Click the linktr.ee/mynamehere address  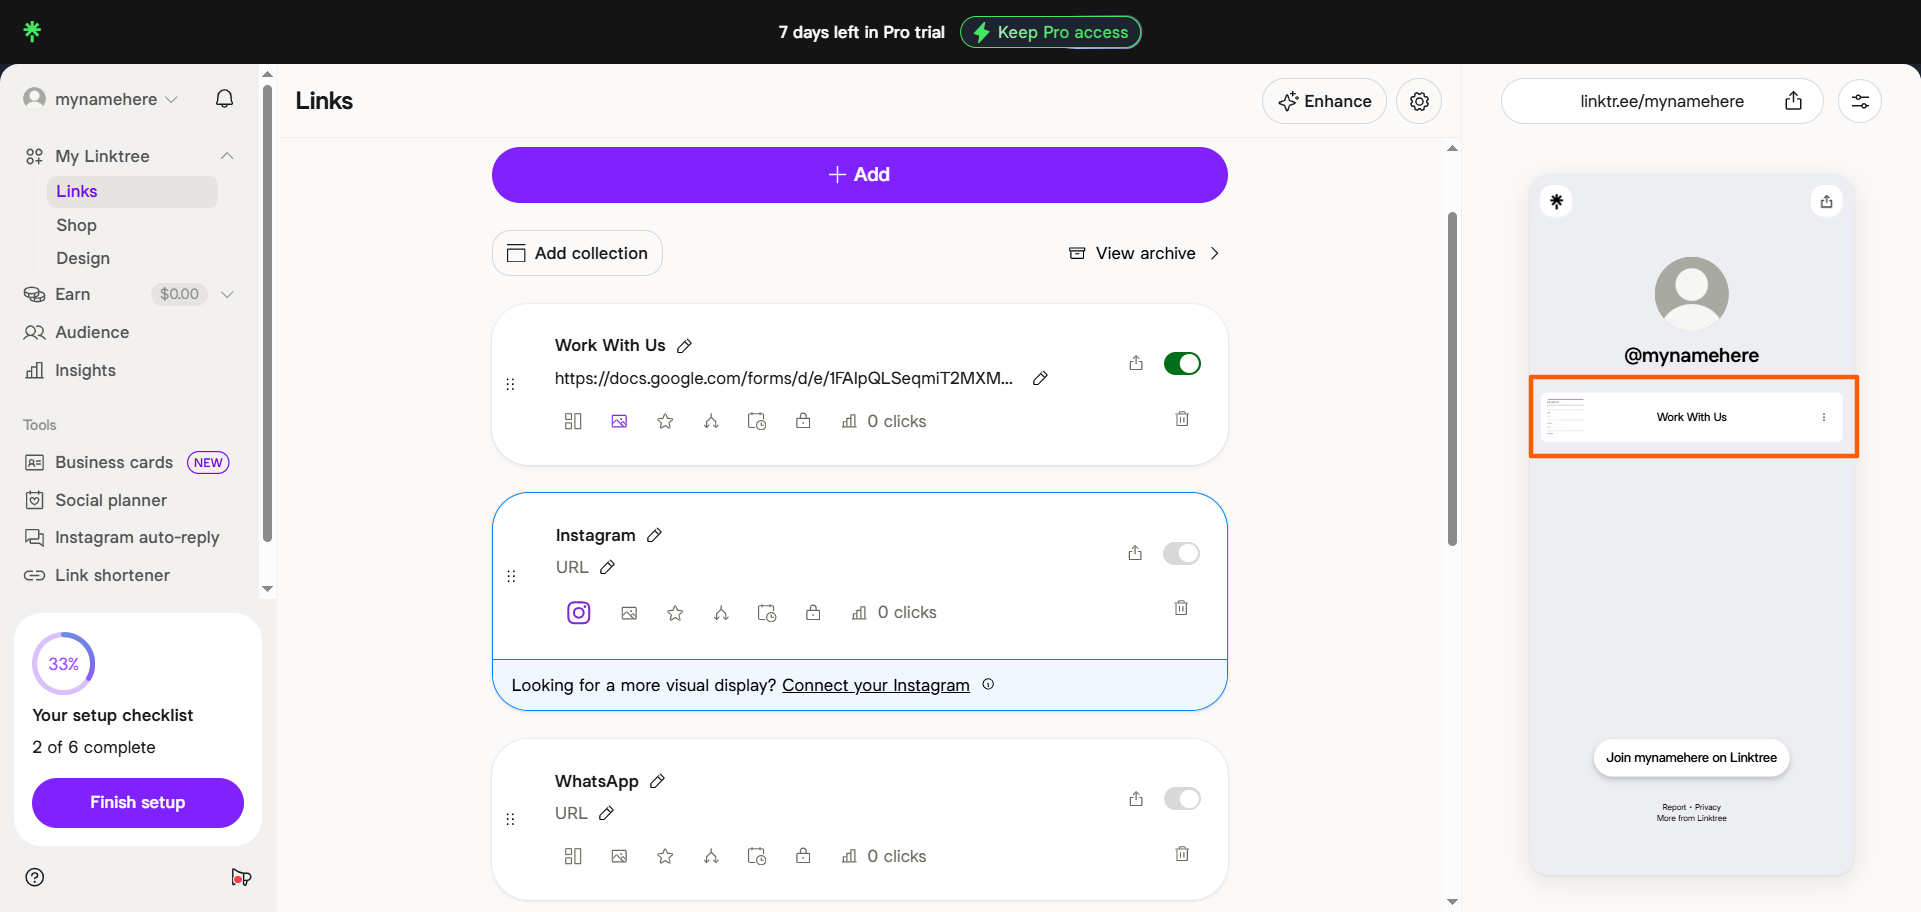pyautogui.click(x=1661, y=101)
